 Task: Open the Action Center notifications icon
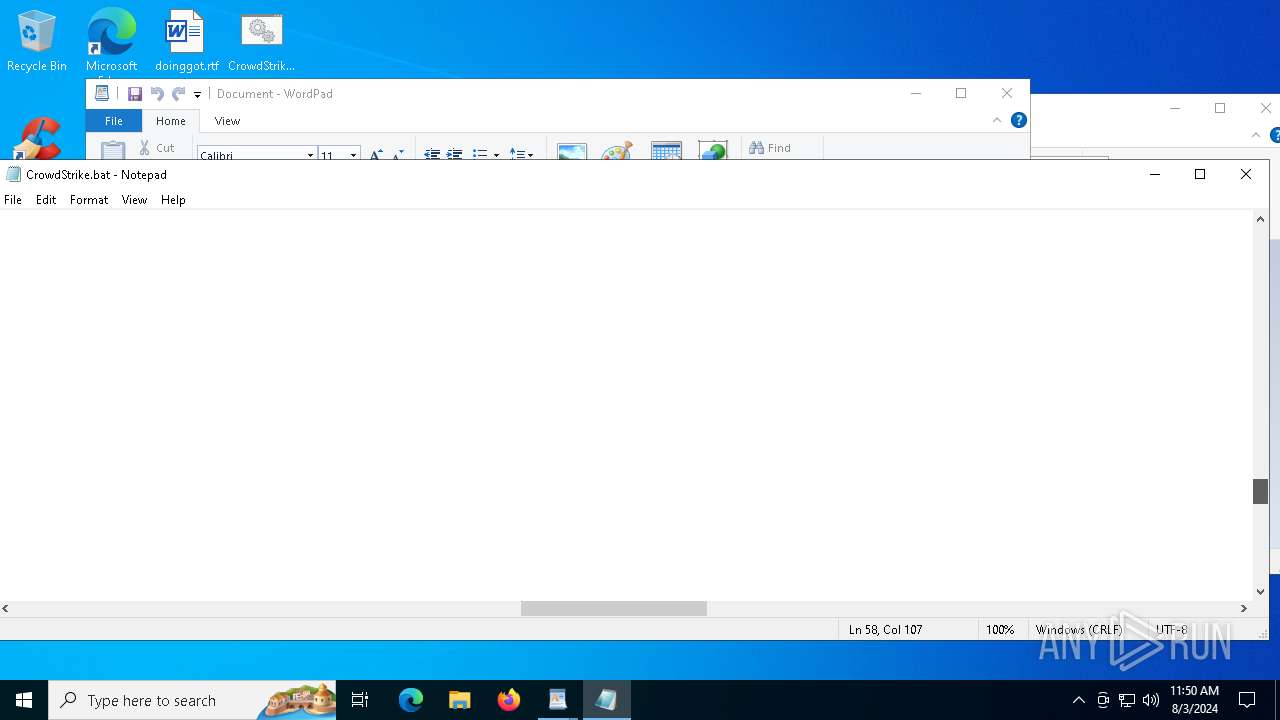(x=1247, y=700)
